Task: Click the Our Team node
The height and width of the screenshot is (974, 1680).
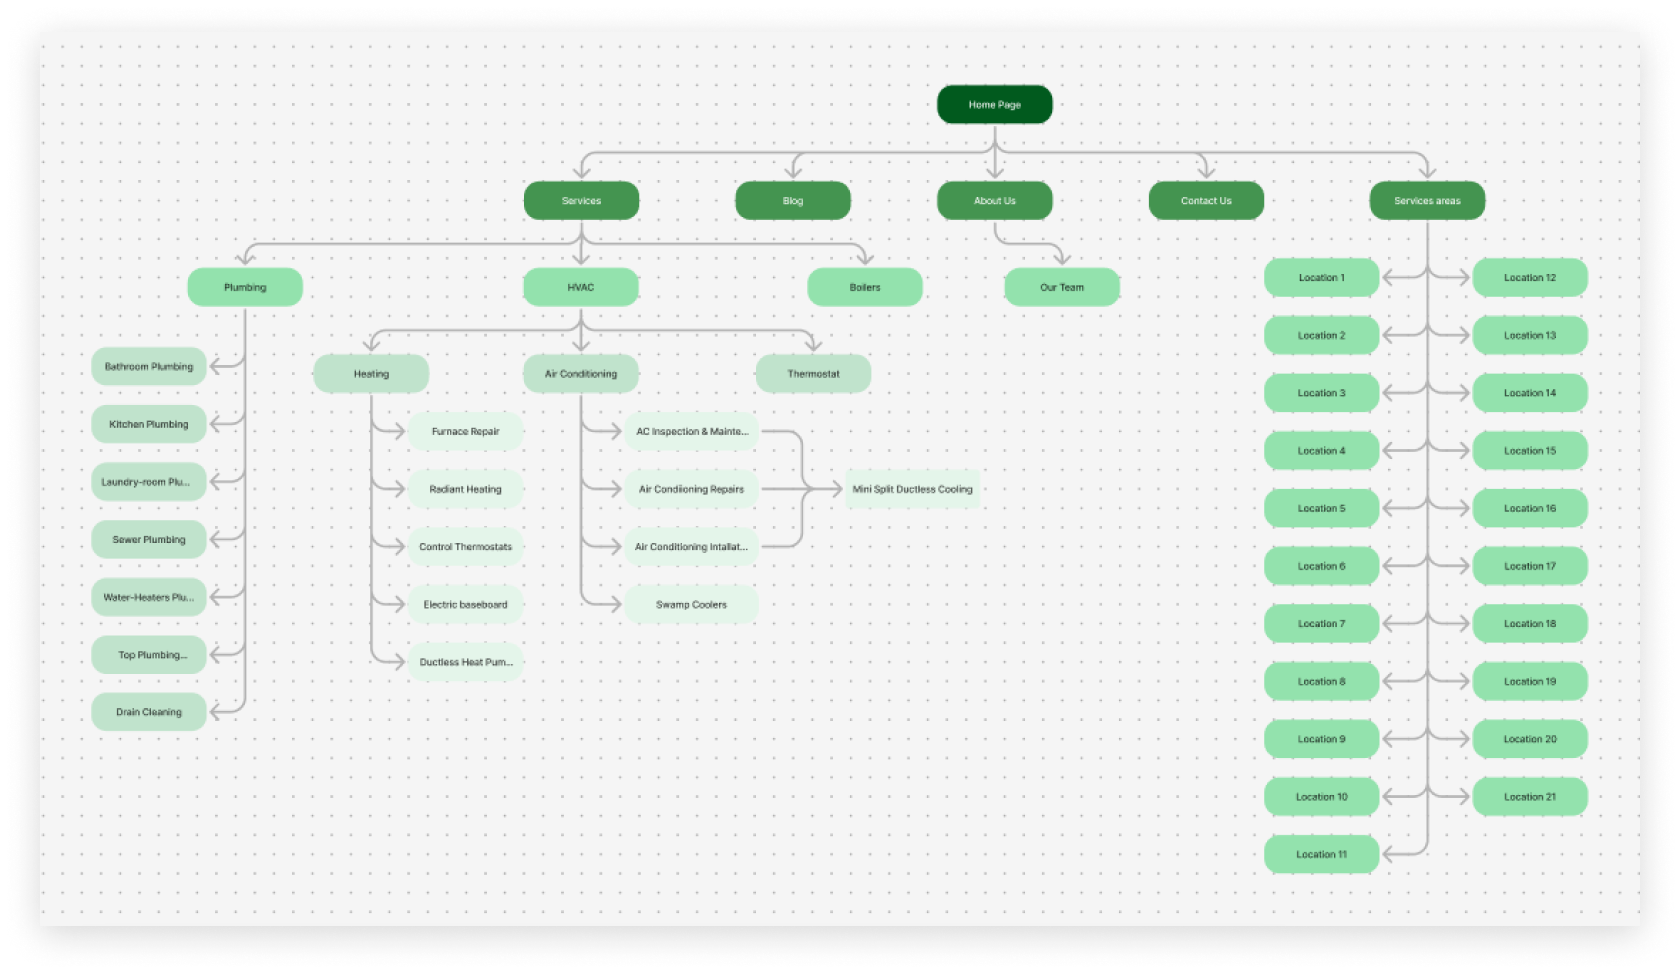Action: pos(1061,287)
